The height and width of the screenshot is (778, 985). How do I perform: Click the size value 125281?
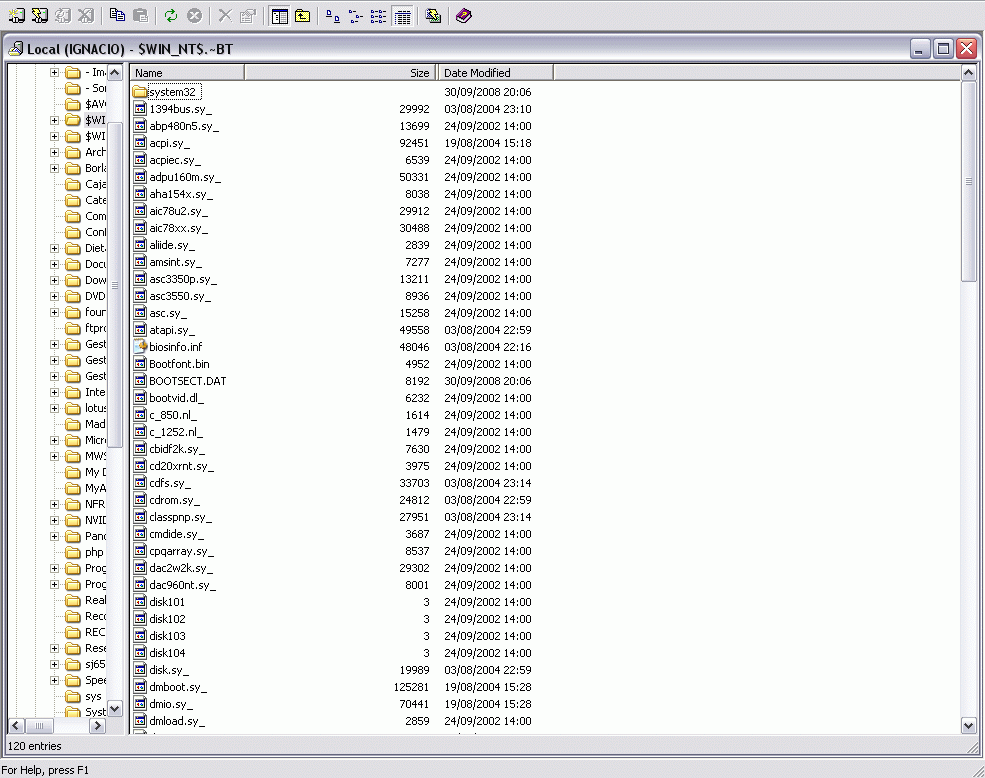coord(411,687)
